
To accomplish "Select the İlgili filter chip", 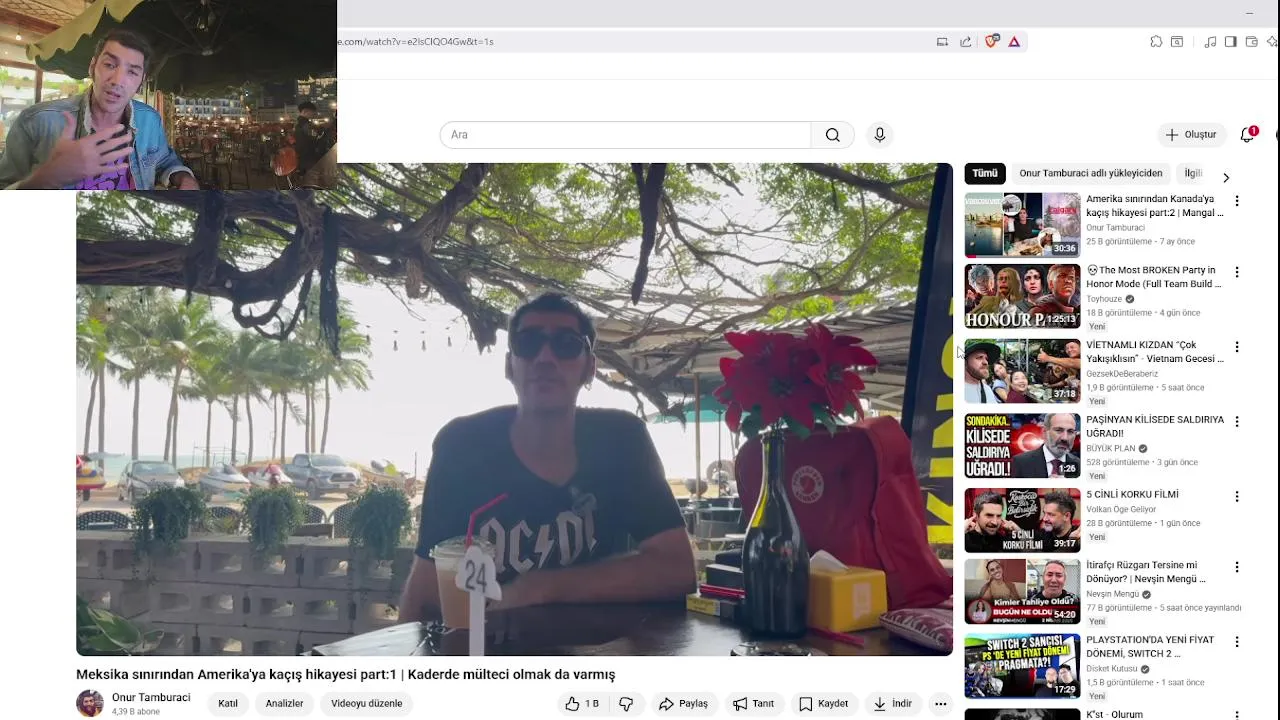I will [1193, 173].
